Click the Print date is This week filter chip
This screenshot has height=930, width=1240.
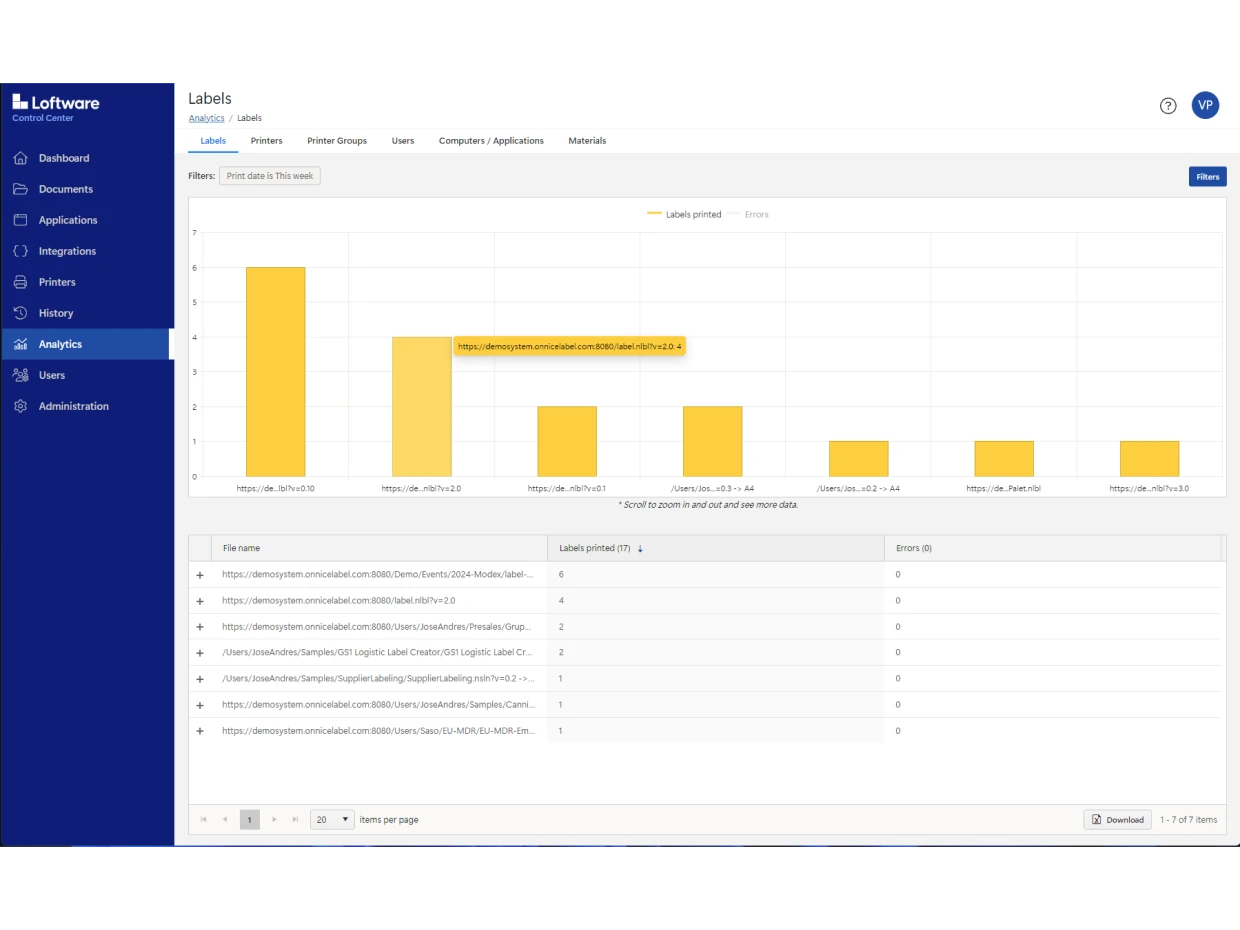pos(270,176)
